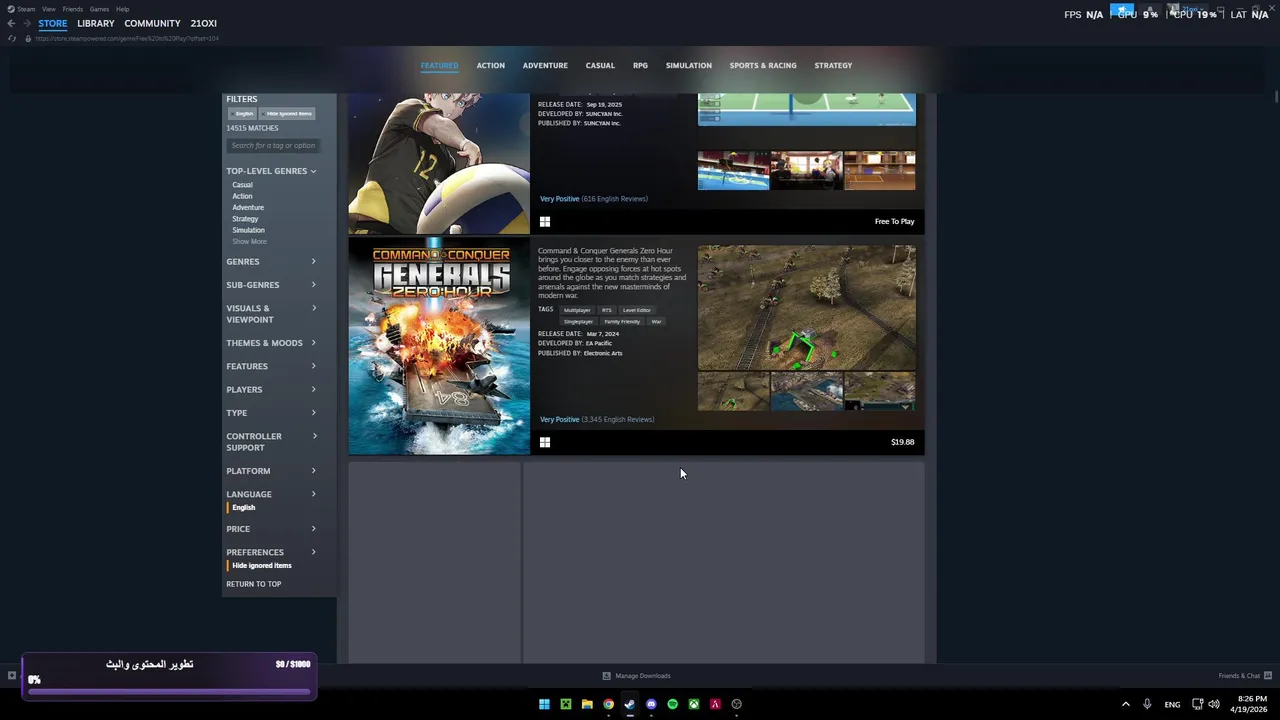The width and height of the screenshot is (1280, 720).
Task: Open Electronic Arts publisher link
Action: (603, 353)
